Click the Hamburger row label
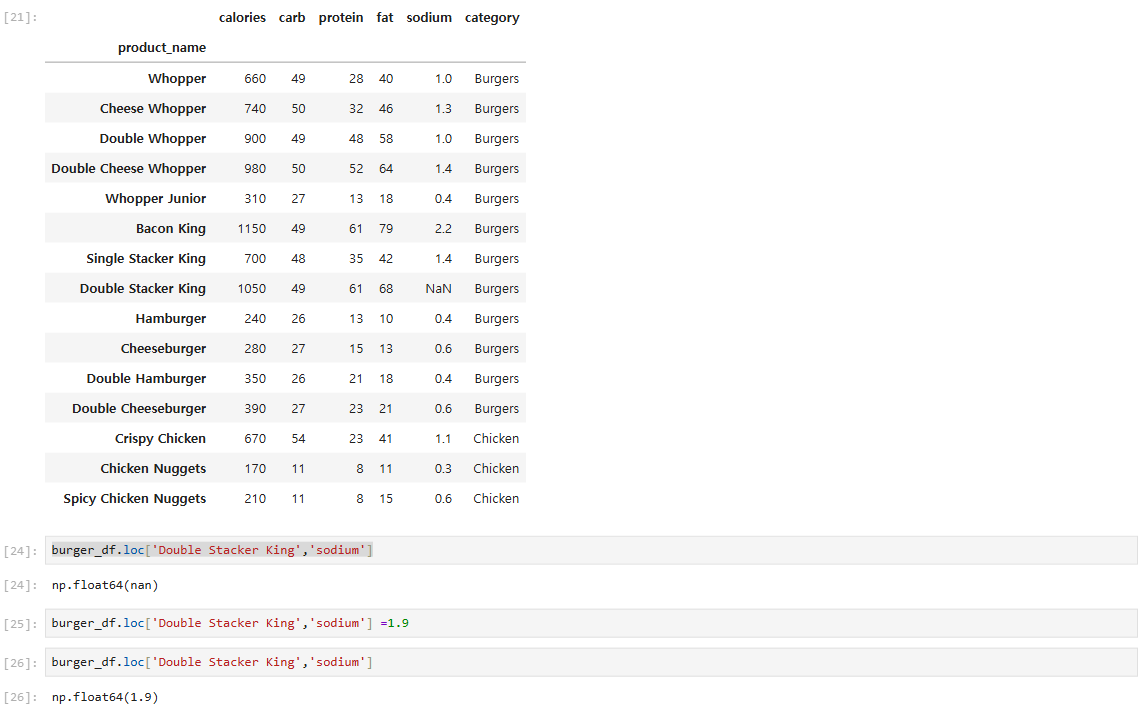1147x712 pixels. click(x=170, y=318)
